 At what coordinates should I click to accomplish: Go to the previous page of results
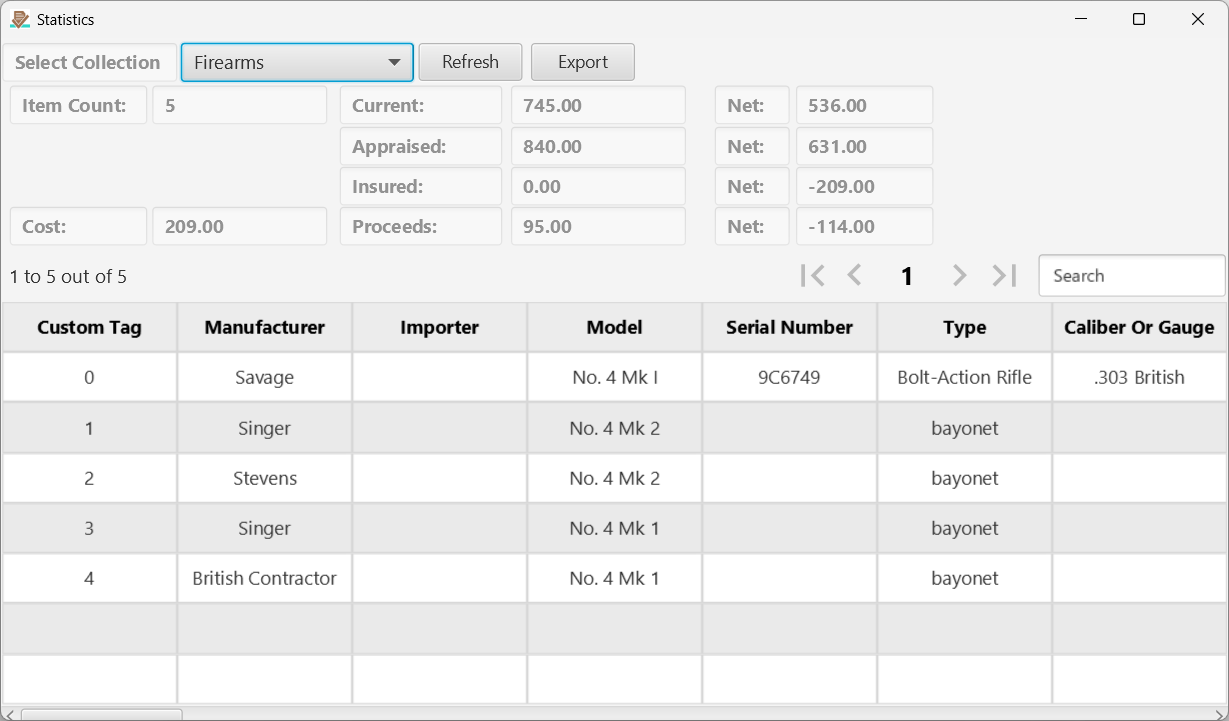tap(854, 276)
